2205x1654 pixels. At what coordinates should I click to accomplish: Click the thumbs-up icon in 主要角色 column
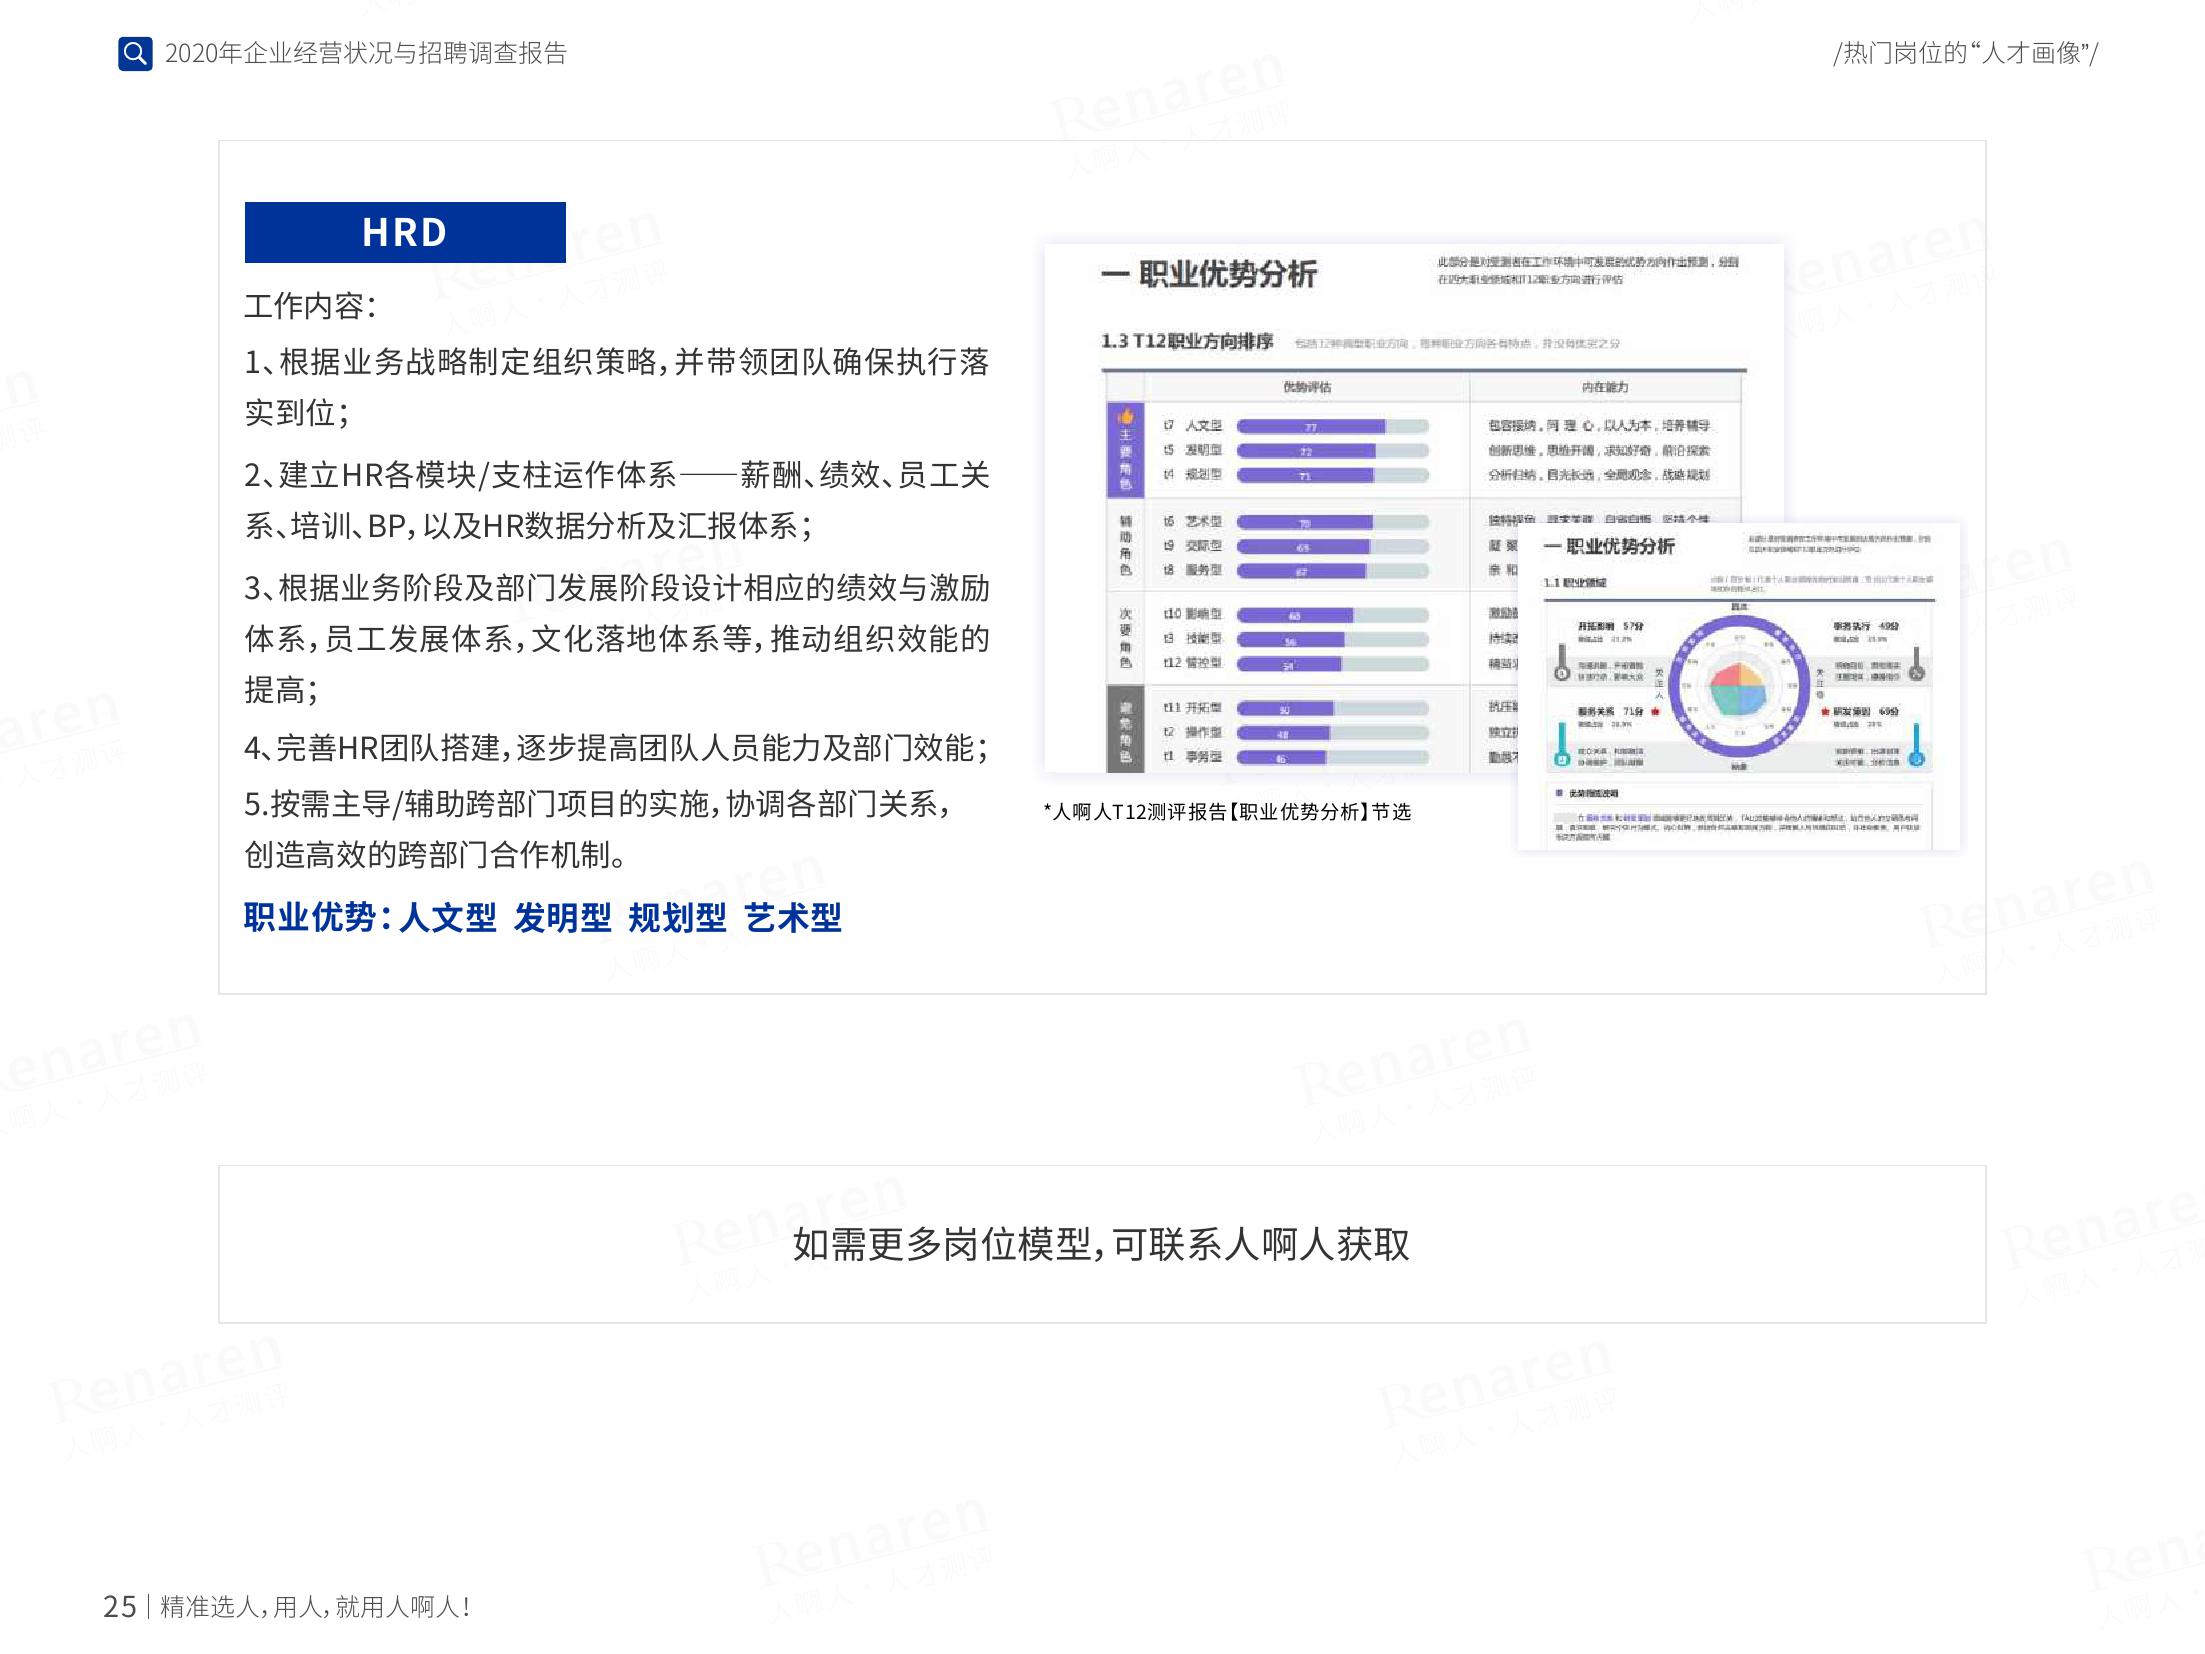click(1126, 416)
